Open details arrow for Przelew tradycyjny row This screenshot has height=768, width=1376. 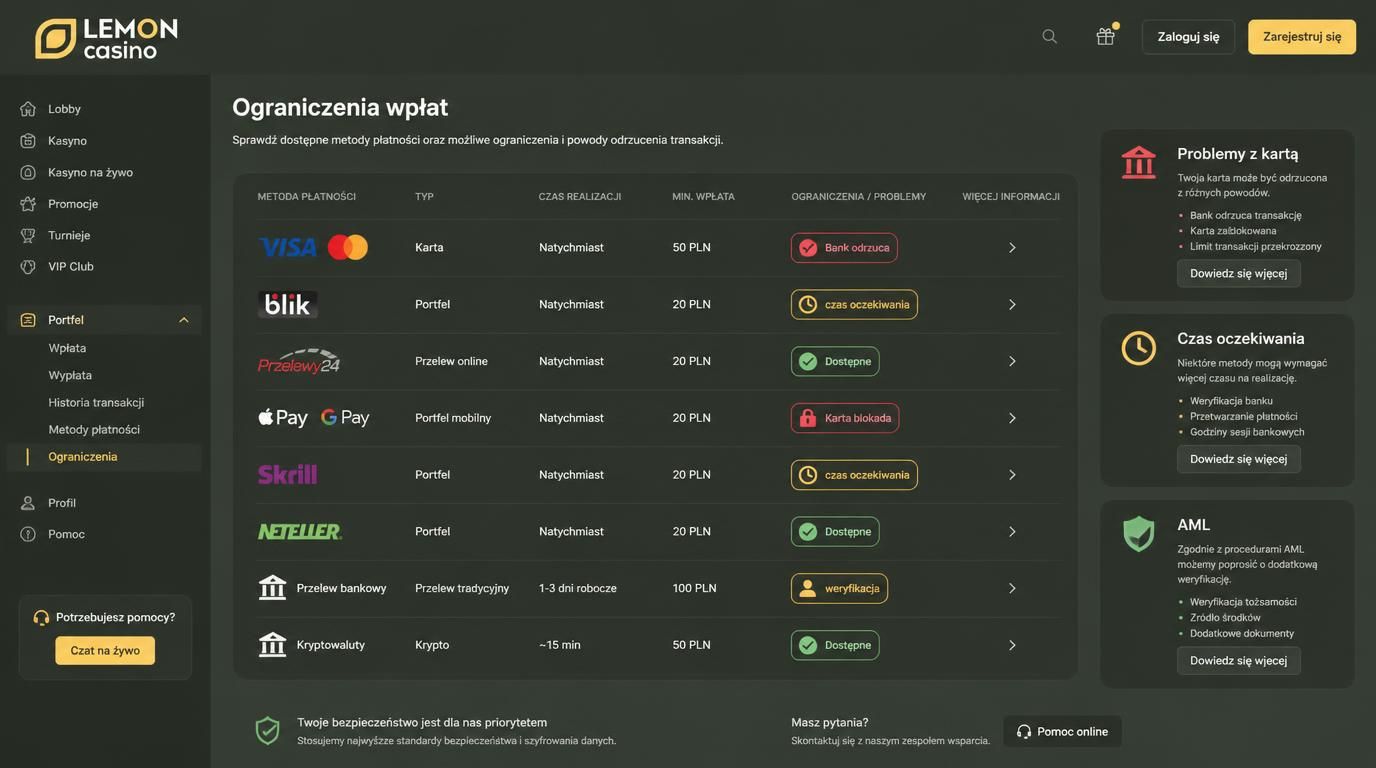coord(1012,589)
